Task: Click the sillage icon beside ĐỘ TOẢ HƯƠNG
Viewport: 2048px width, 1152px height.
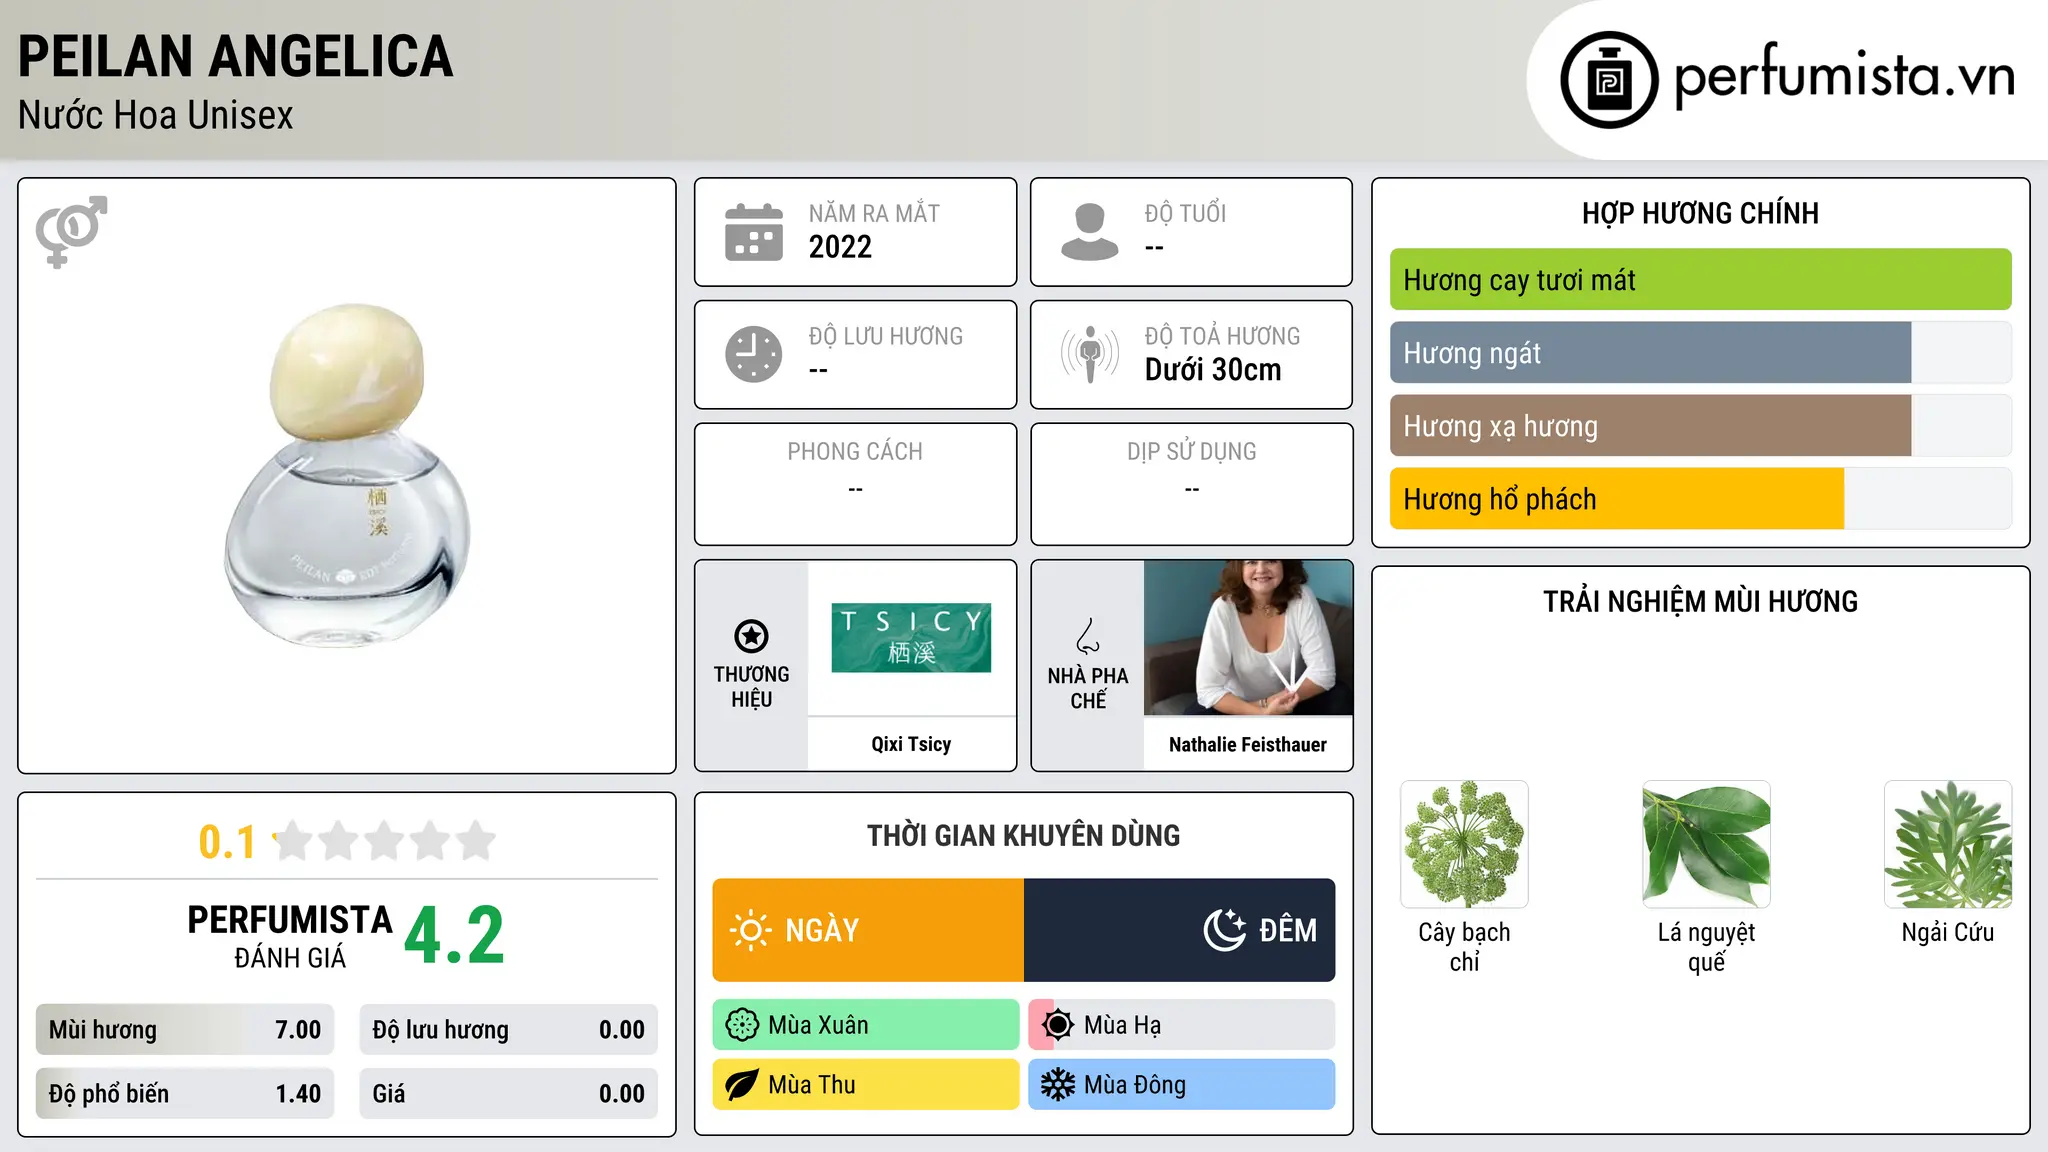Action: [x=1089, y=354]
